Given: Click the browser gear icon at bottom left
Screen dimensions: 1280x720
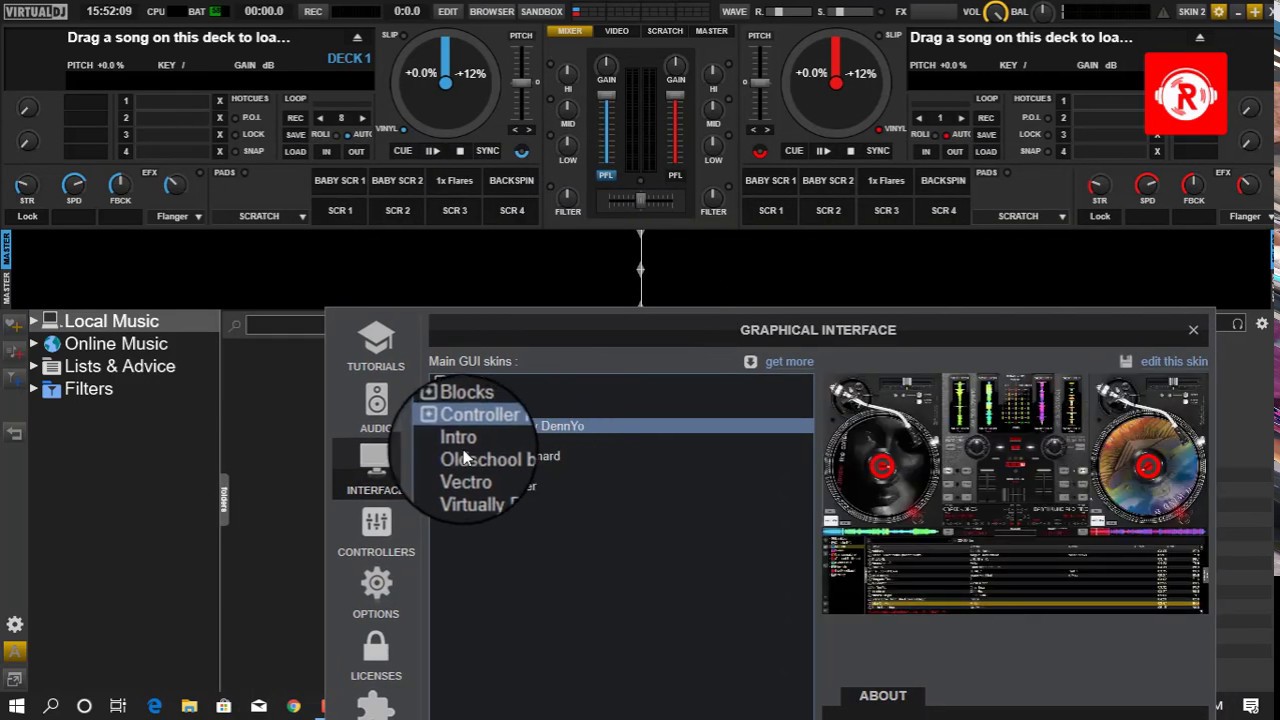Looking at the screenshot, I should (x=15, y=624).
